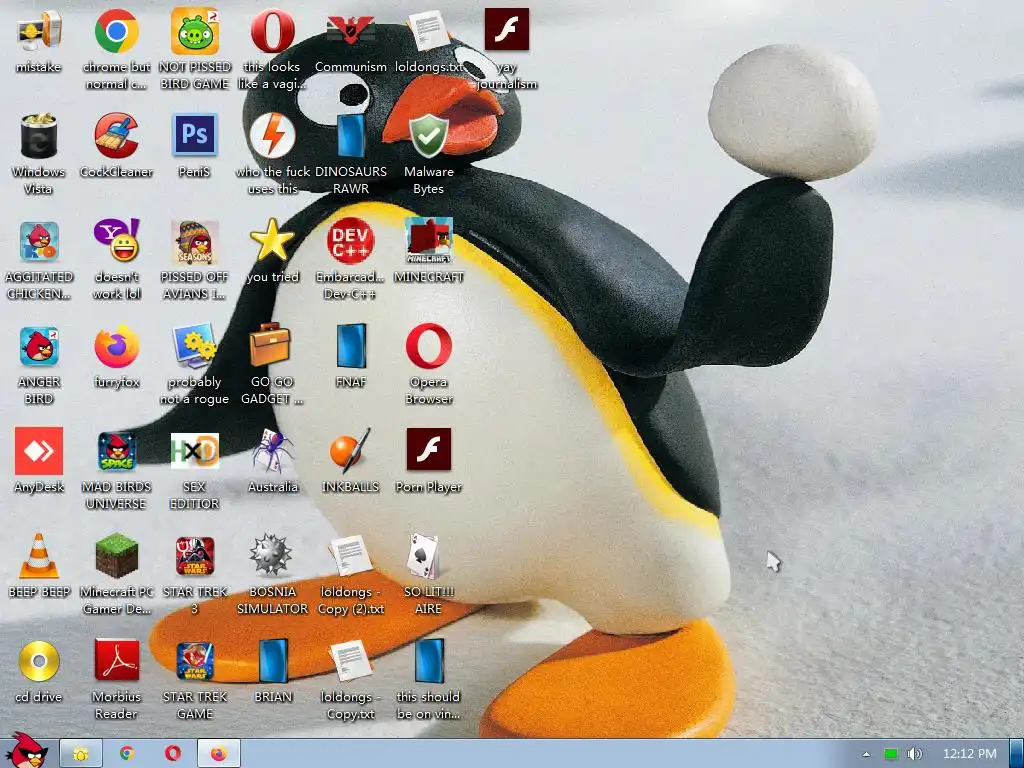This screenshot has height=768, width=1024.
Task: Open the Flash icon labeled 'yay journalism'
Action: 507,30
